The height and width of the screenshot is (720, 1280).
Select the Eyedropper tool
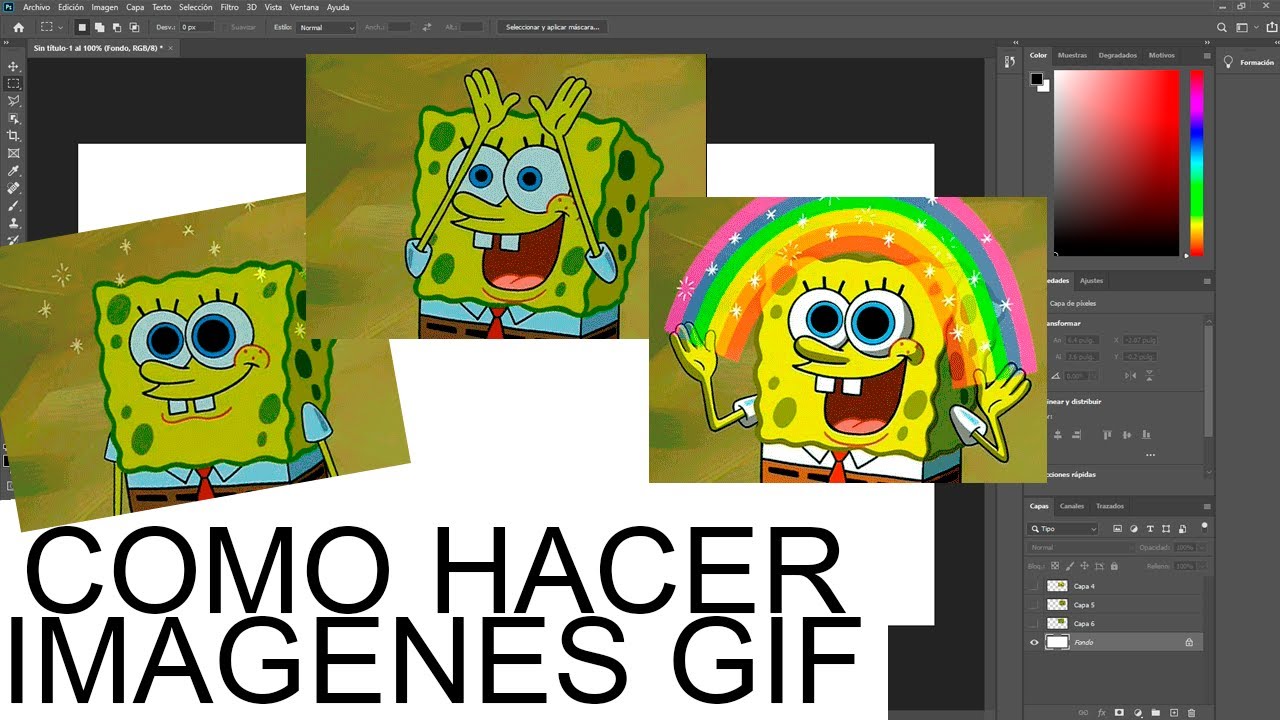pyautogui.click(x=13, y=171)
